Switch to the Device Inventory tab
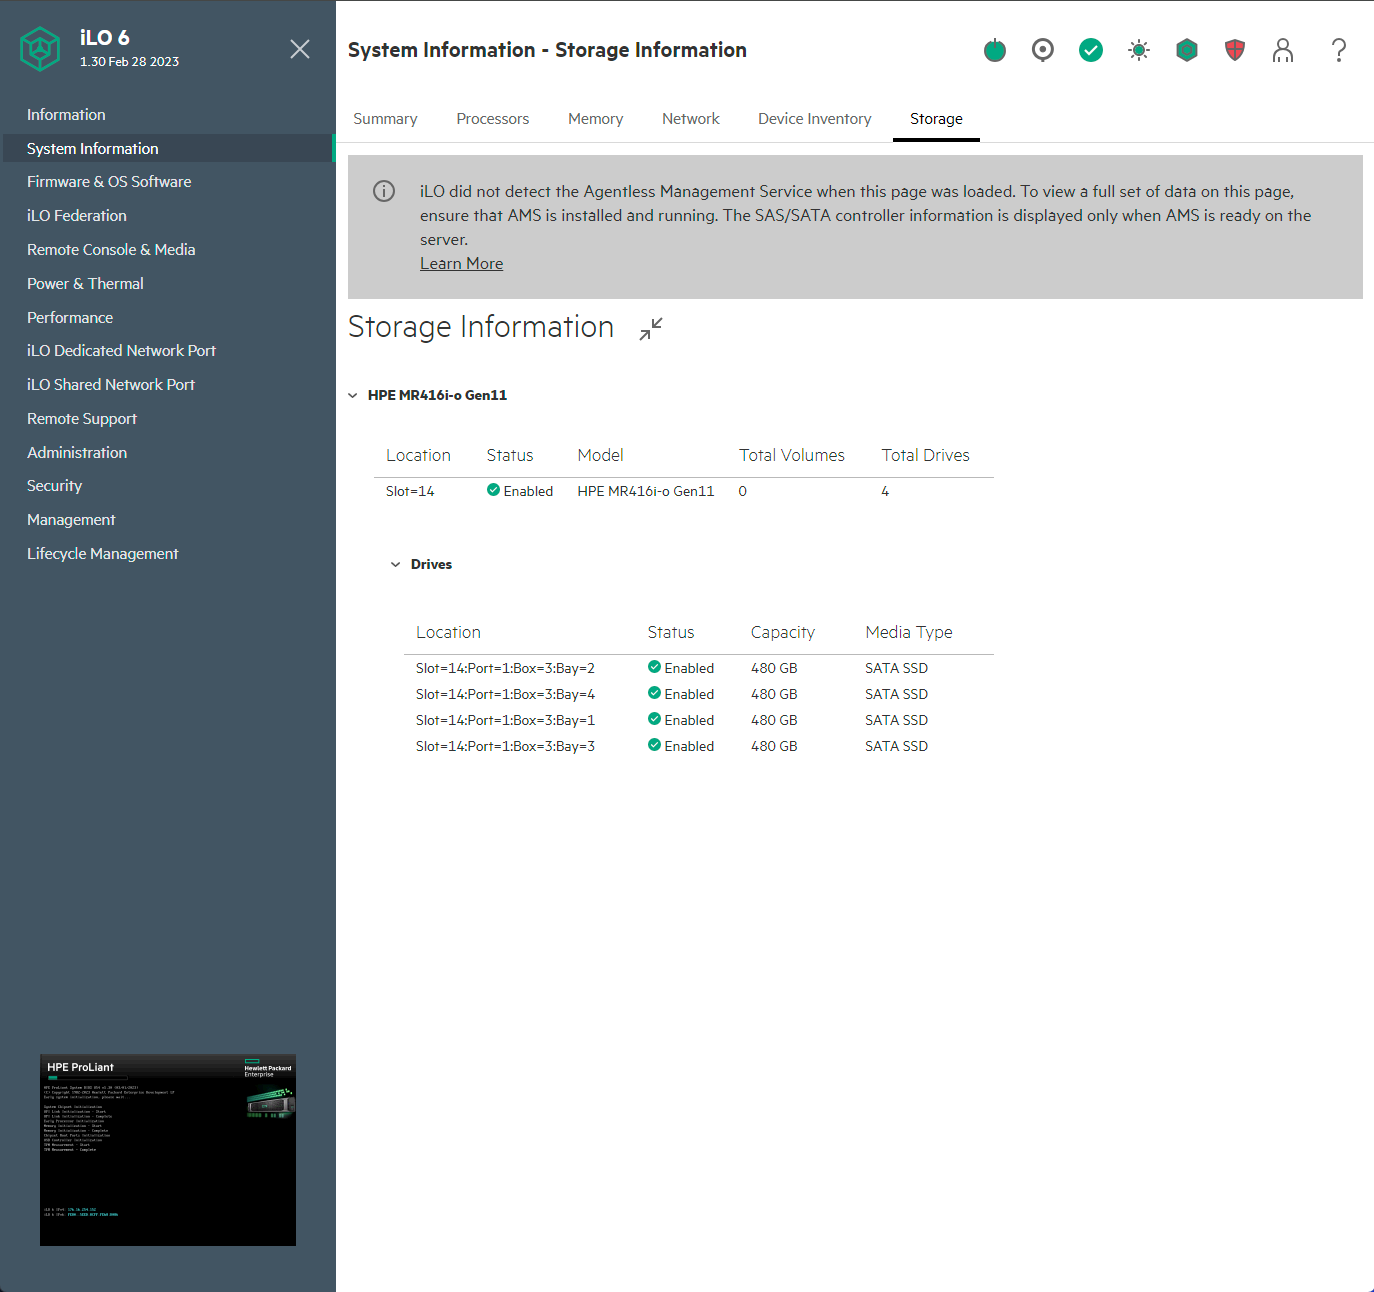The width and height of the screenshot is (1374, 1292). (814, 119)
